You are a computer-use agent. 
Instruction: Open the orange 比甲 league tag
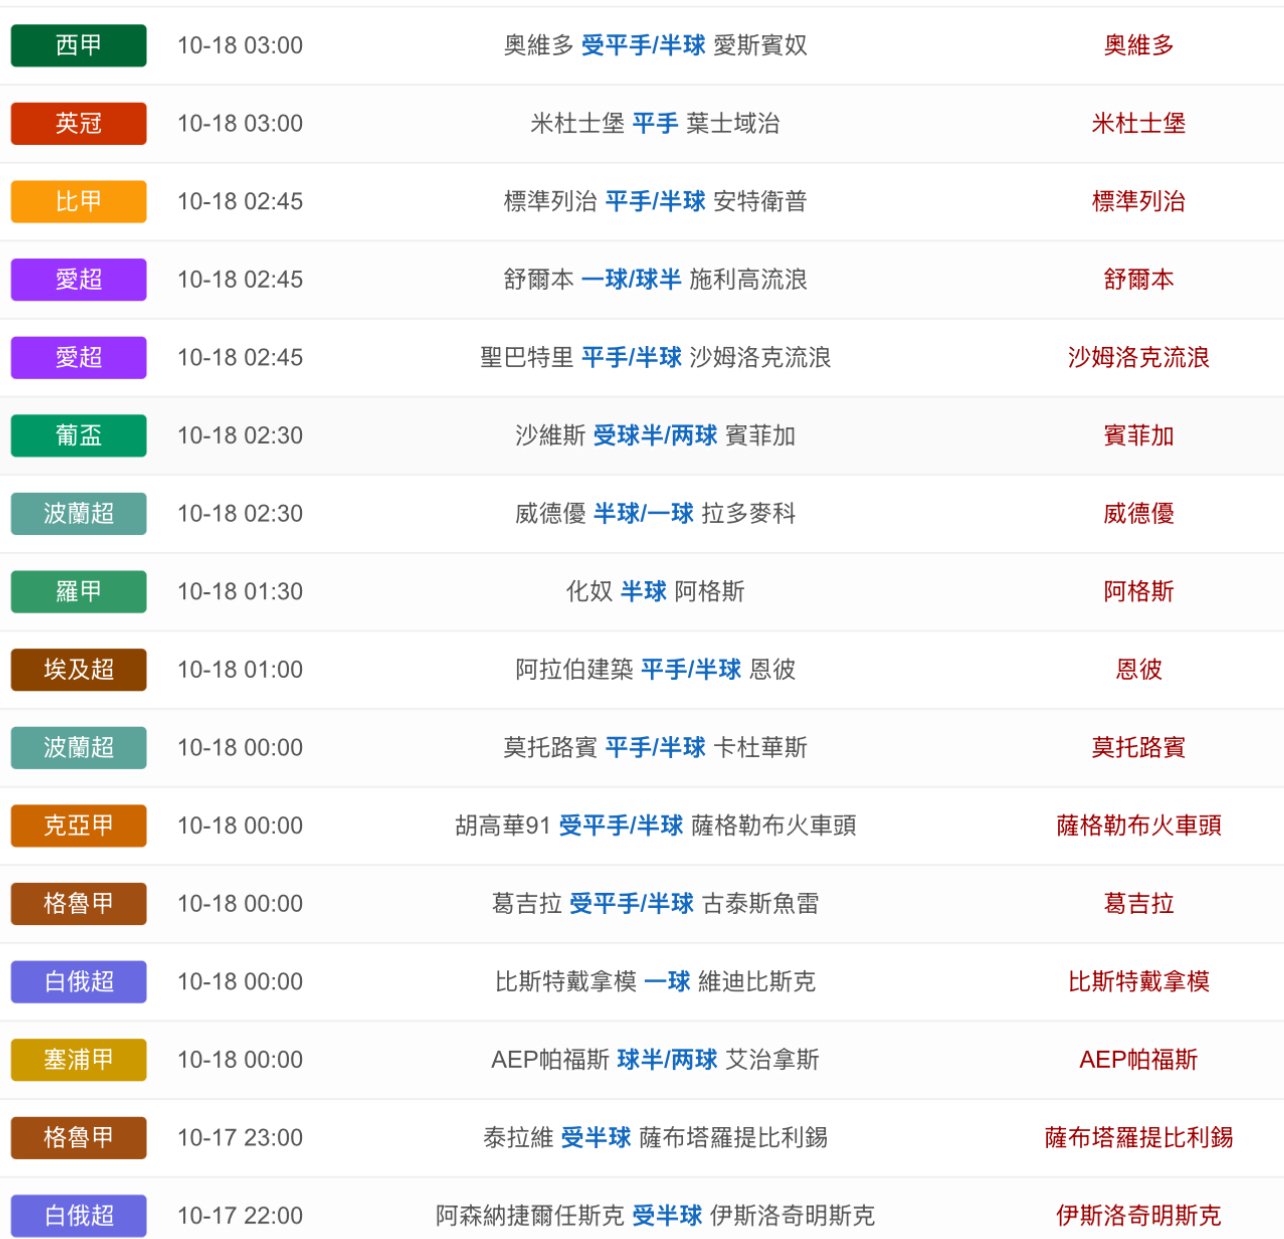(78, 201)
